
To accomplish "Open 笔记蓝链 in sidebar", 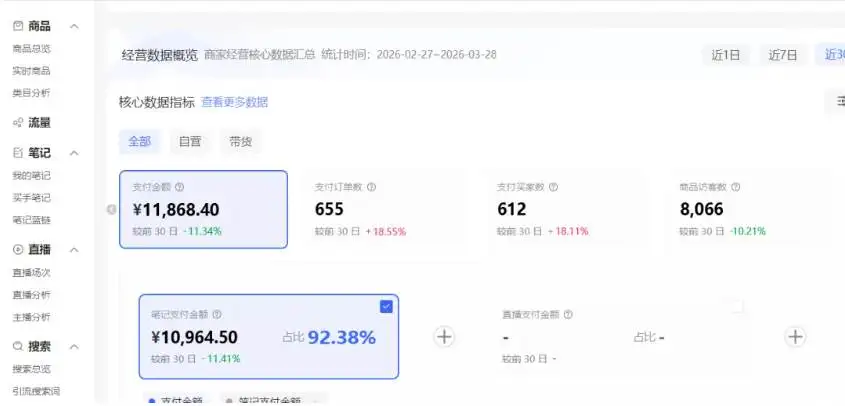I will coord(31,220).
